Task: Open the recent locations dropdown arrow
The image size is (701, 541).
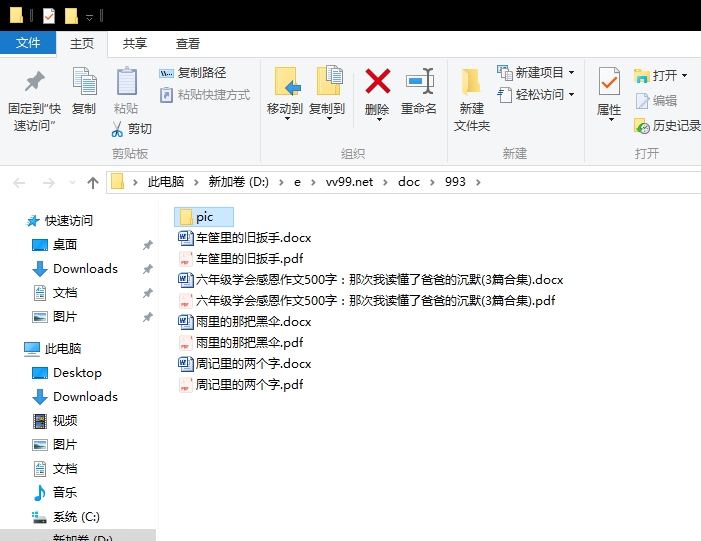Action: pos(72,182)
